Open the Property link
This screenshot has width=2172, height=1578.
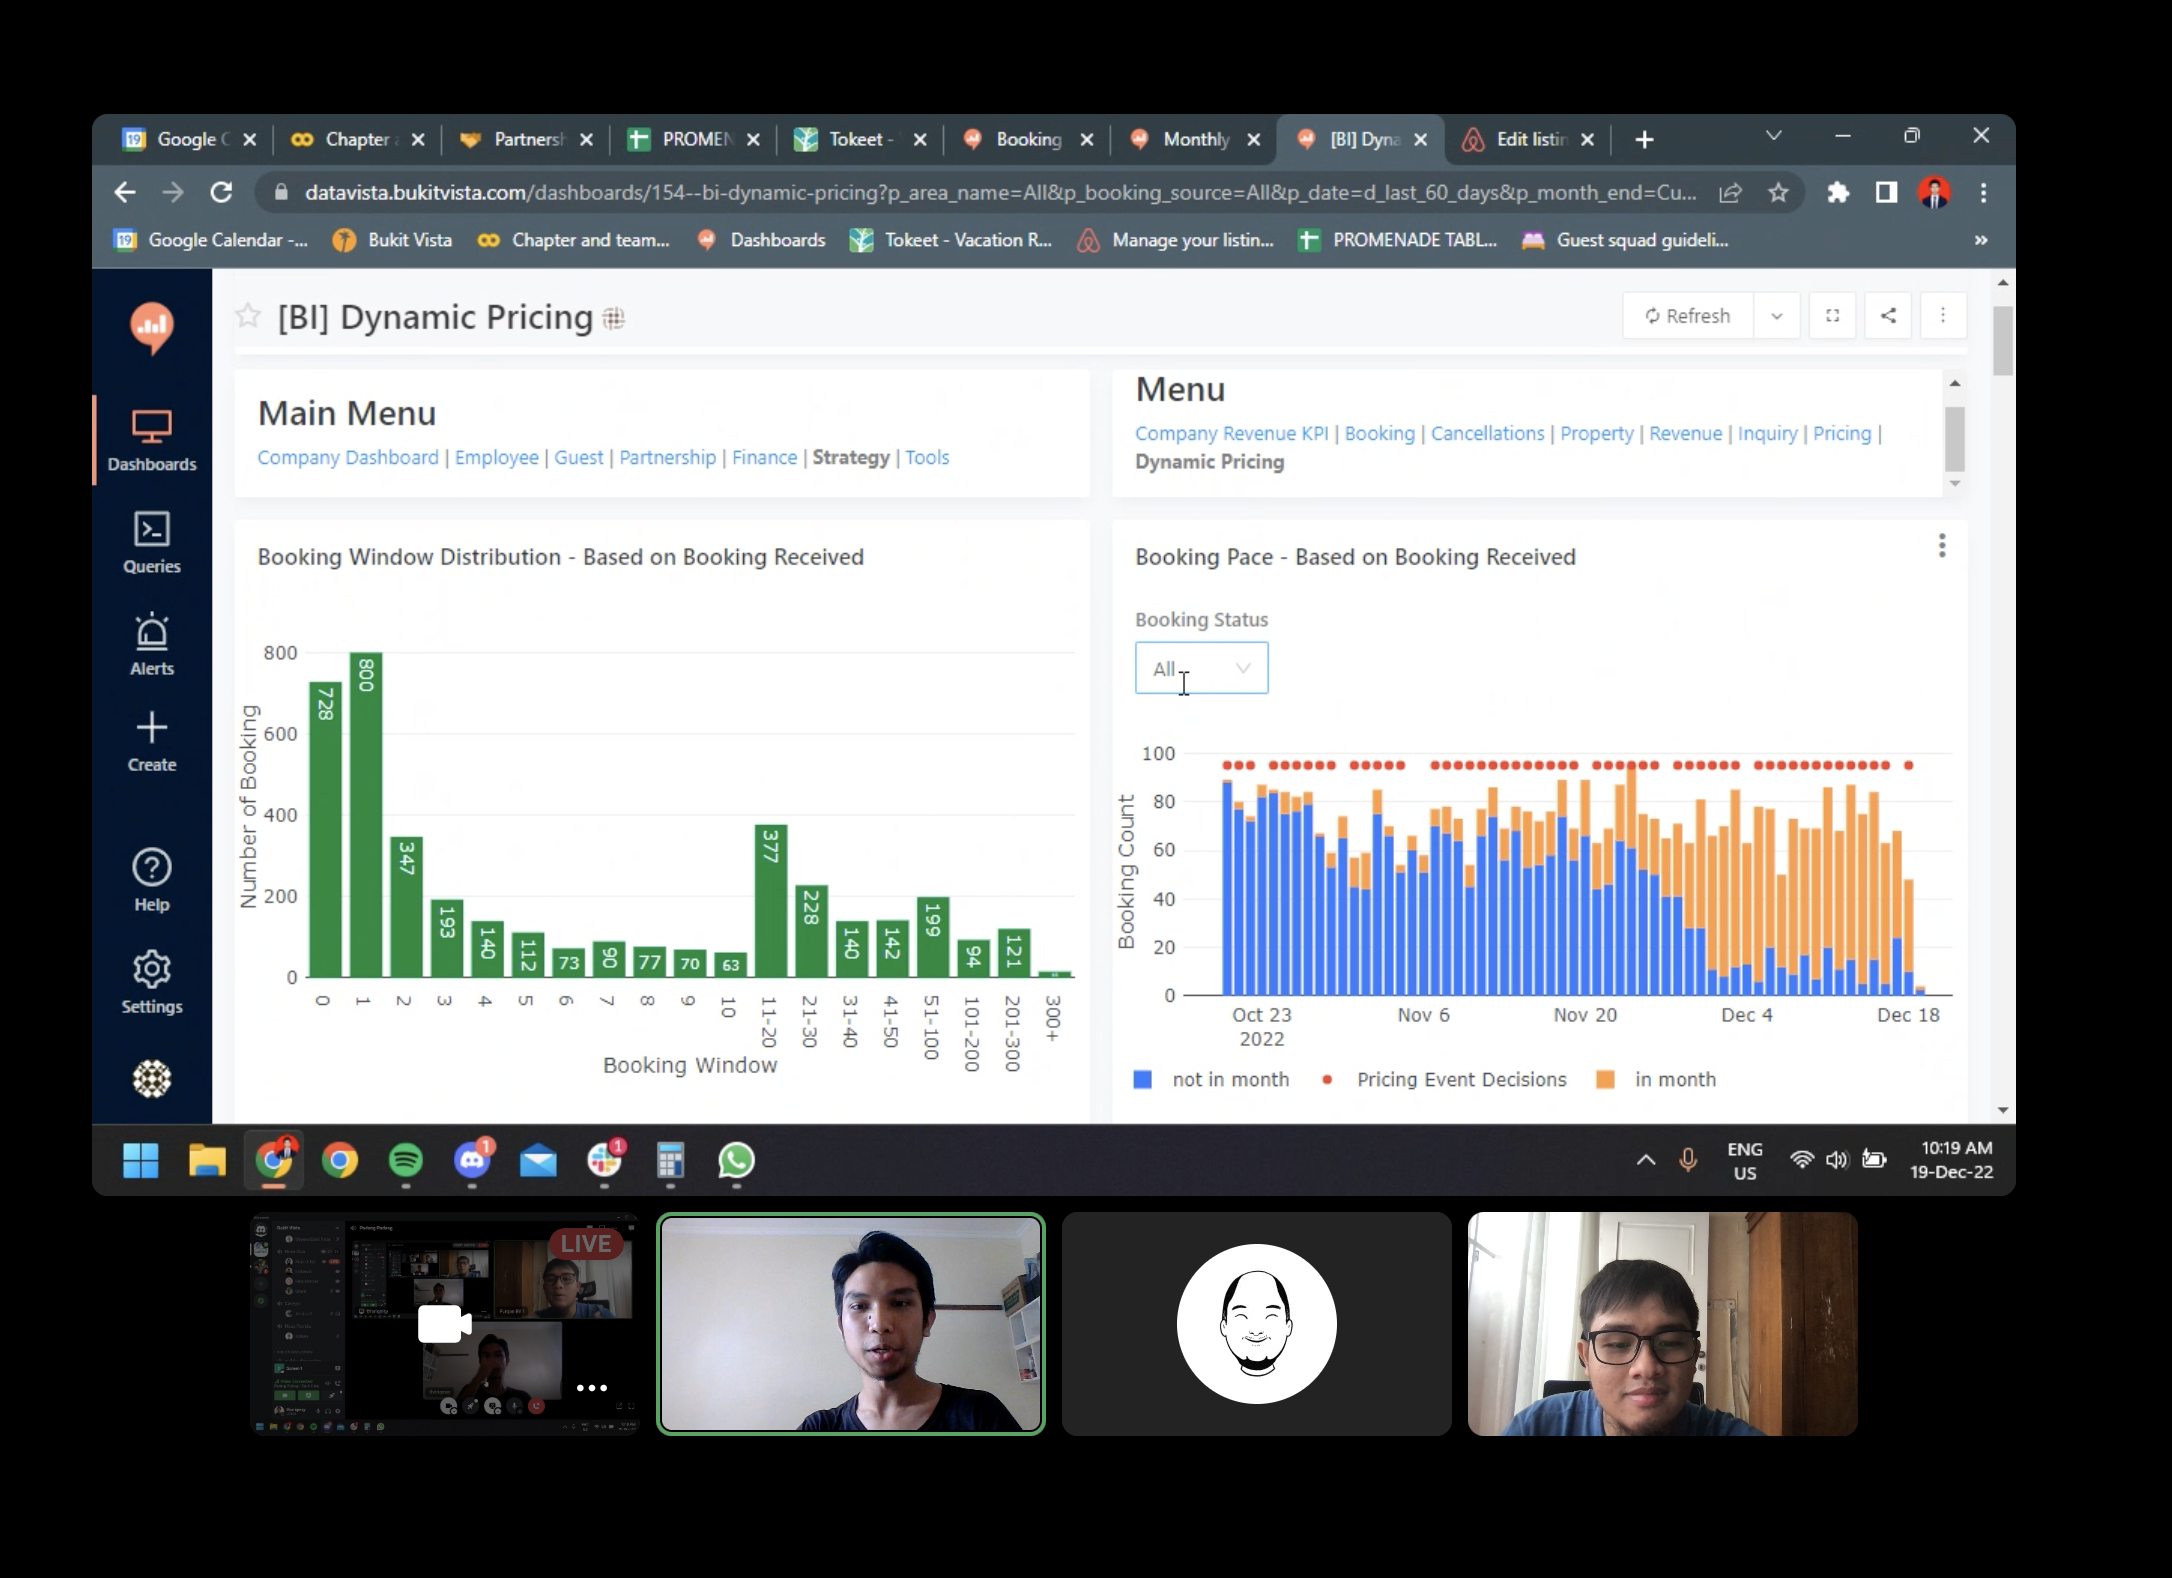coord(1597,433)
